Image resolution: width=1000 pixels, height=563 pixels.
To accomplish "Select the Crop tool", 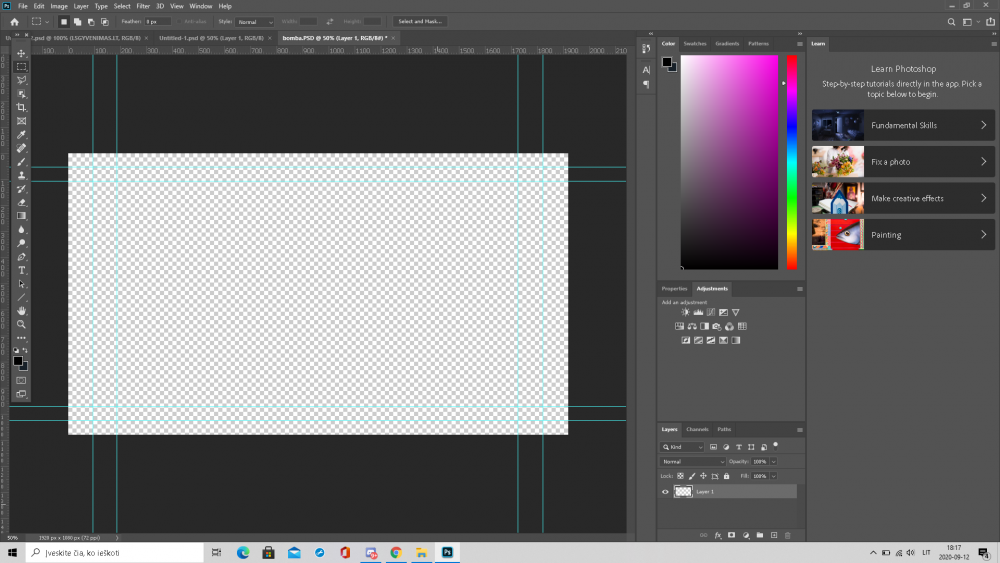I will pyautogui.click(x=22, y=107).
